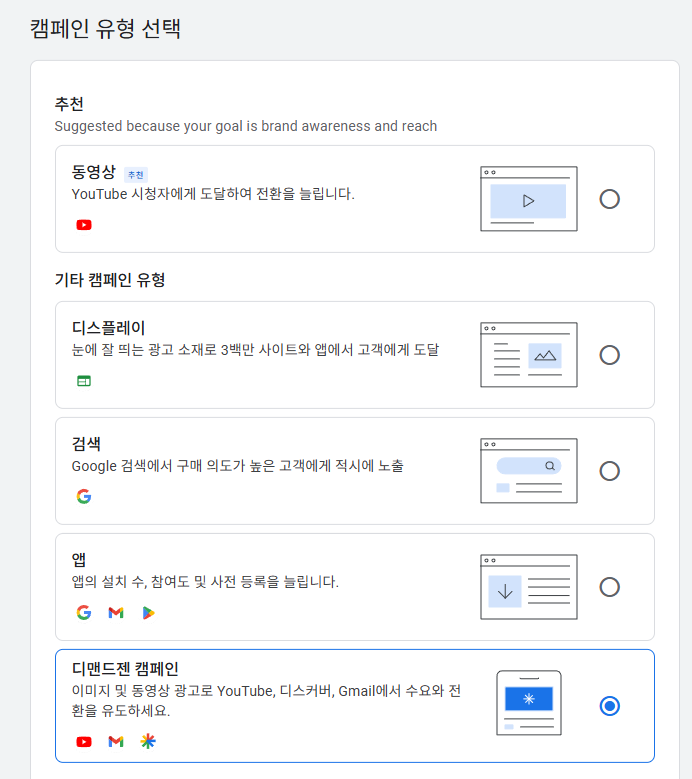Click the Discover asterisk icon in 디맨드젠 card
This screenshot has height=779, width=692.
tap(148, 741)
